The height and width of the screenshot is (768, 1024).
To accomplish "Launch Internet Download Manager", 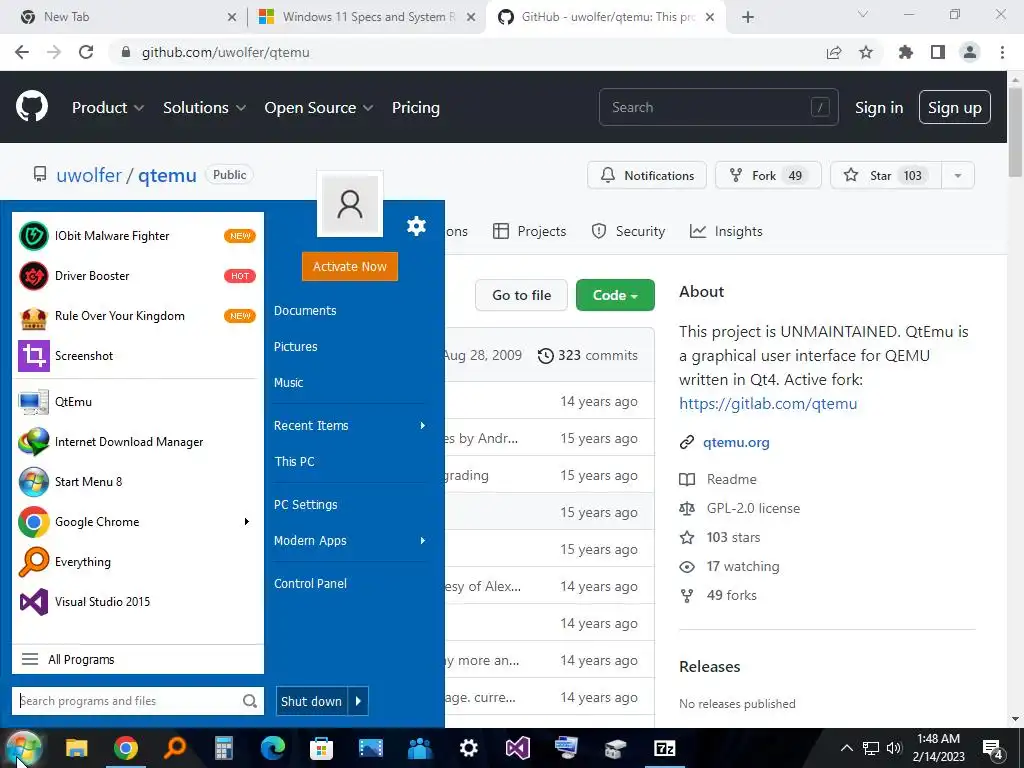I will [137, 442].
